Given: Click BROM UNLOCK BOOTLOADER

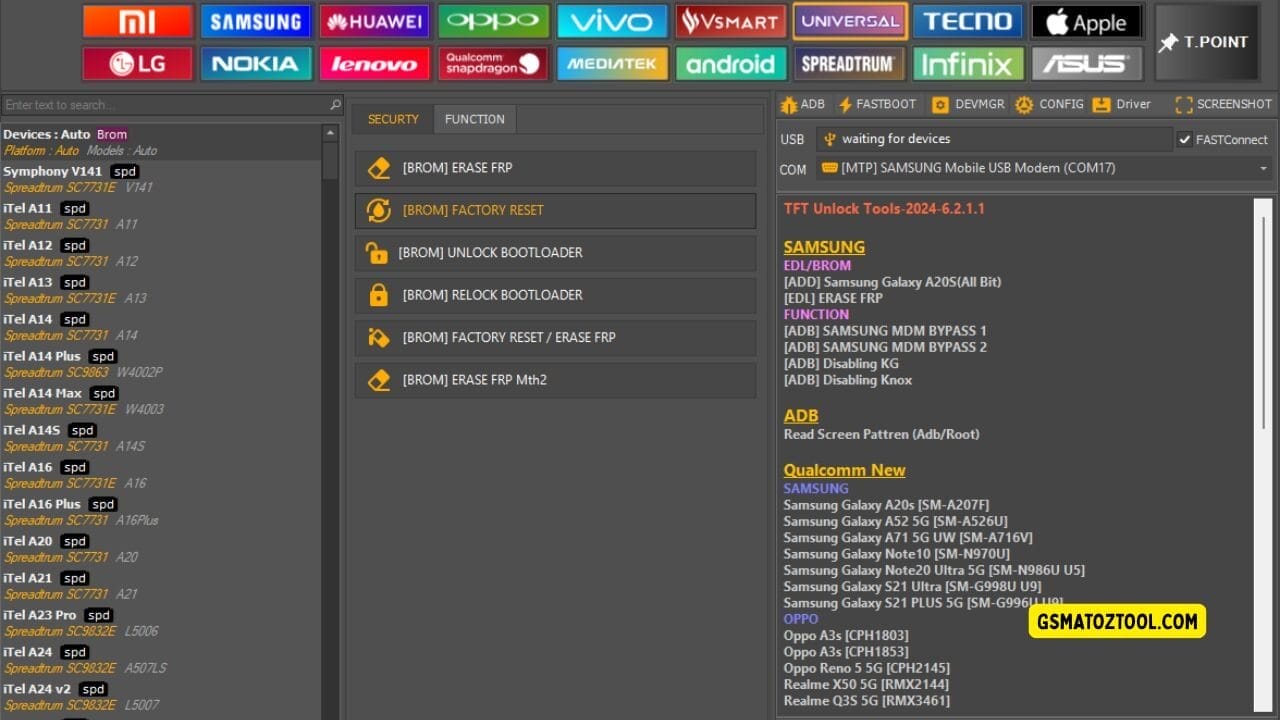Looking at the screenshot, I should [x=555, y=252].
